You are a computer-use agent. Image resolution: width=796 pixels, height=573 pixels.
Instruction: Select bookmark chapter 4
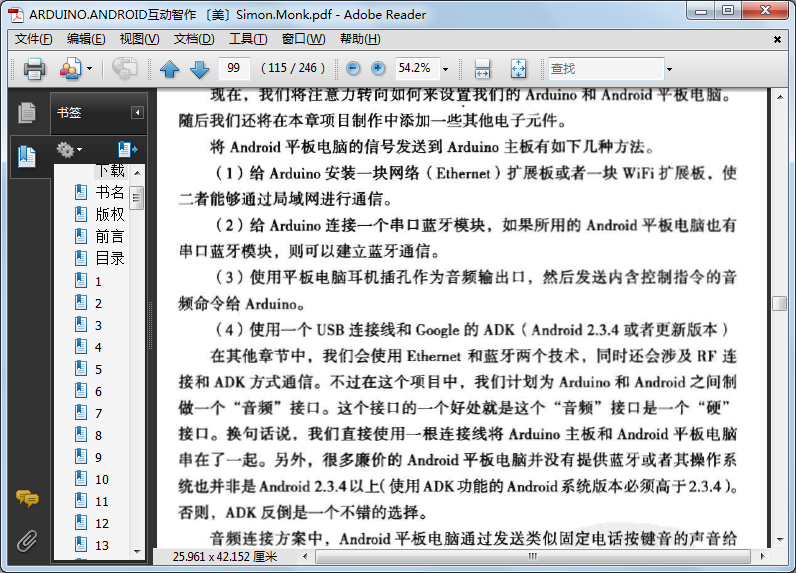point(98,348)
